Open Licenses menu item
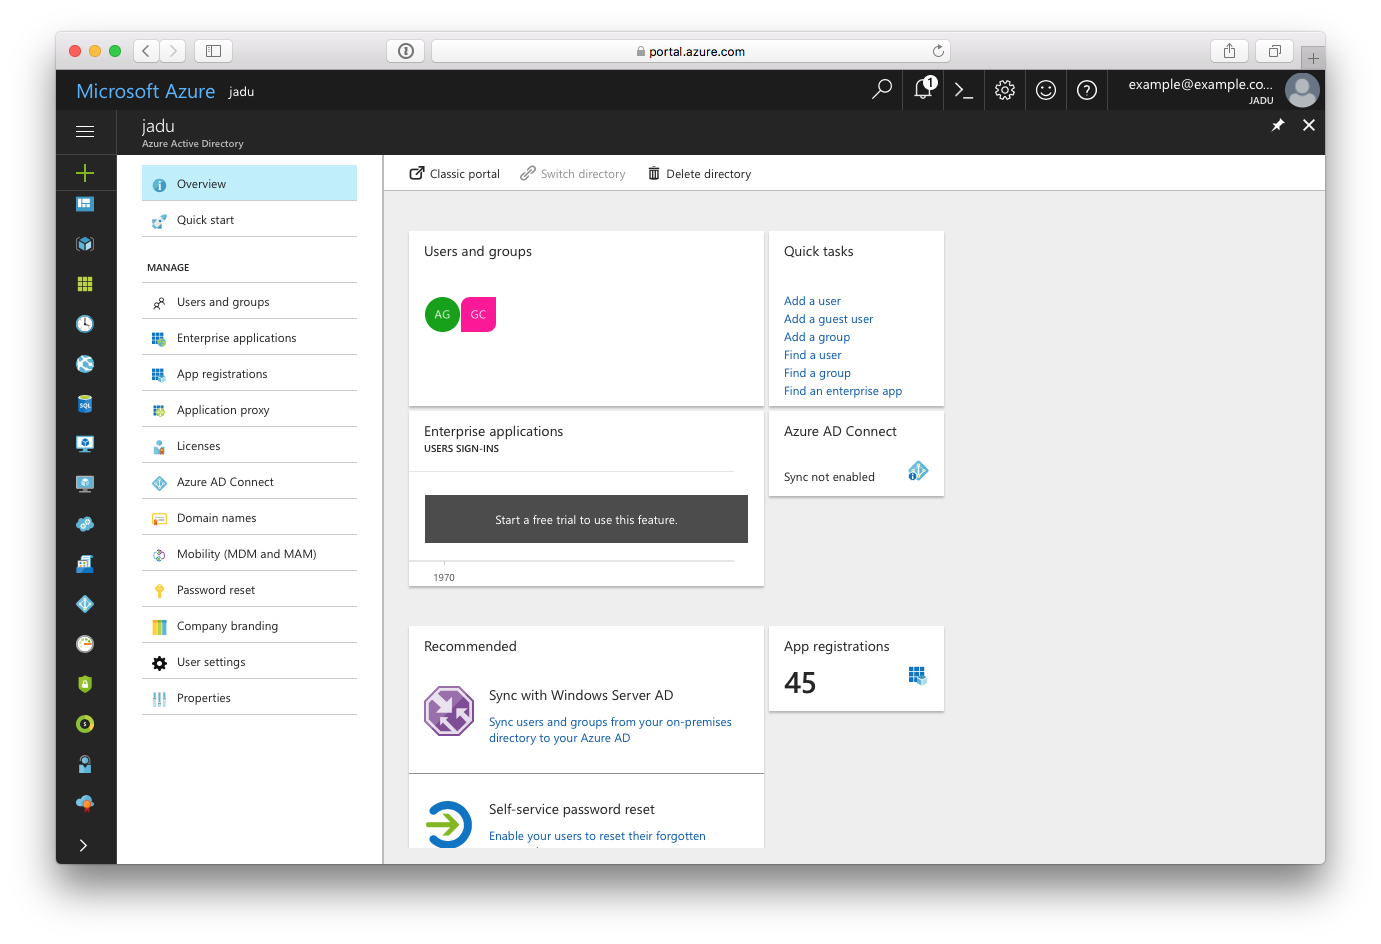This screenshot has height=944, width=1381. click(x=249, y=446)
